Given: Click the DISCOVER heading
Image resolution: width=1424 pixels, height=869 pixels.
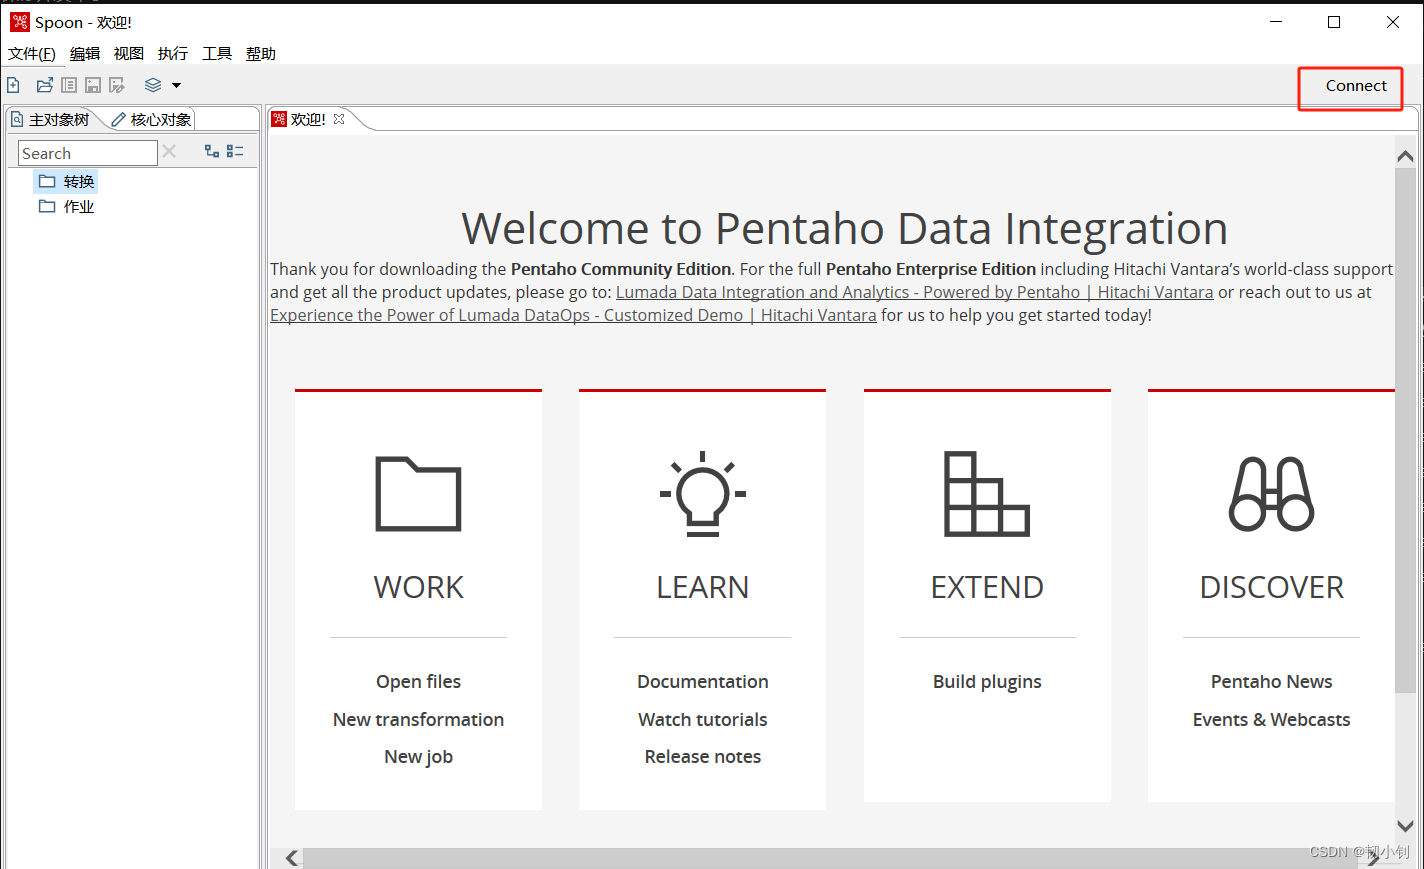Looking at the screenshot, I should click(1271, 587).
